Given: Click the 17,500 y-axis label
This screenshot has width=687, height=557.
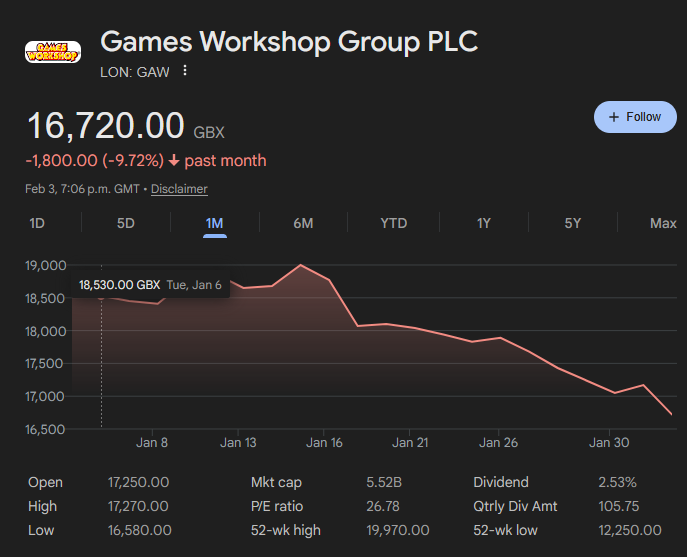Looking at the screenshot, I should point(44,364).
